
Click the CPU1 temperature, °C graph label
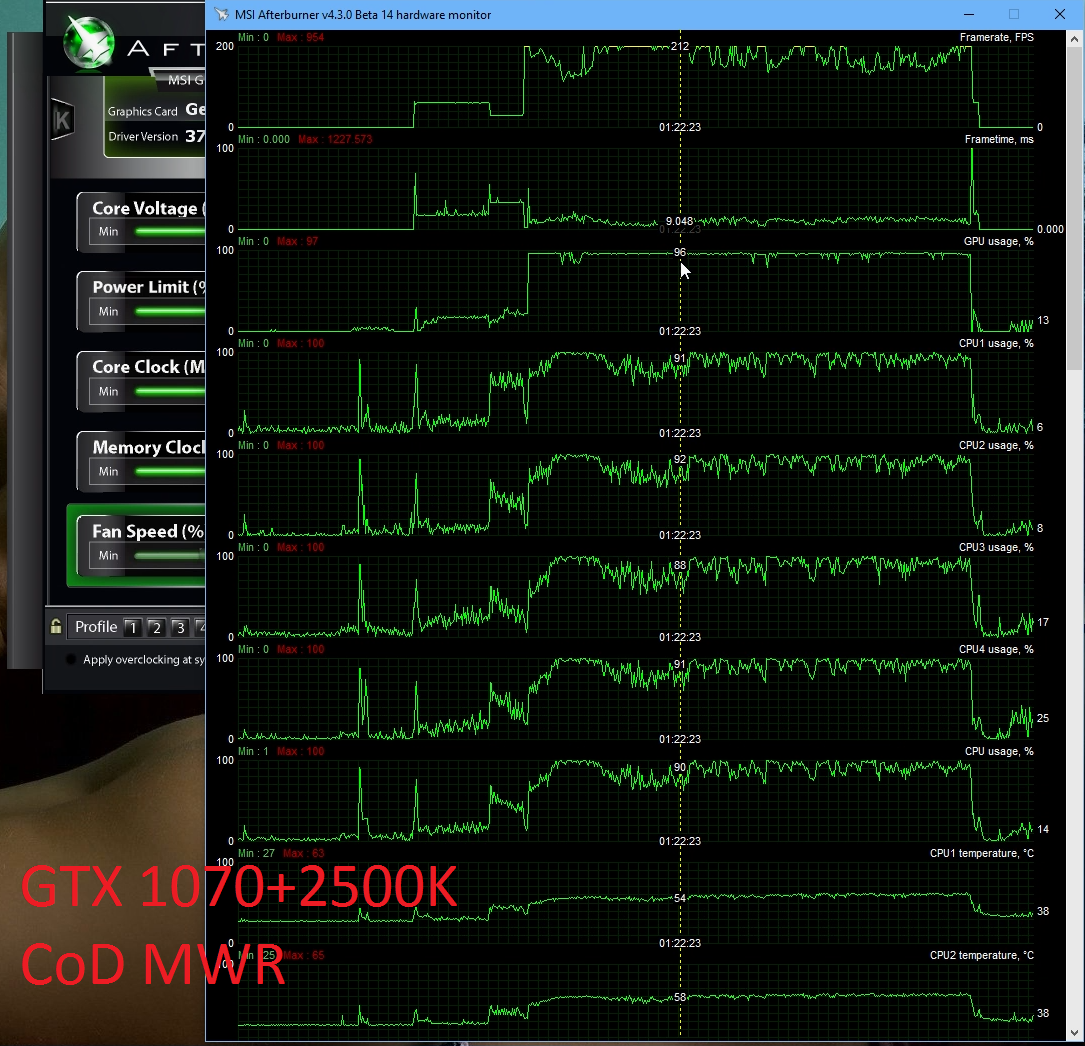(981, 854)
